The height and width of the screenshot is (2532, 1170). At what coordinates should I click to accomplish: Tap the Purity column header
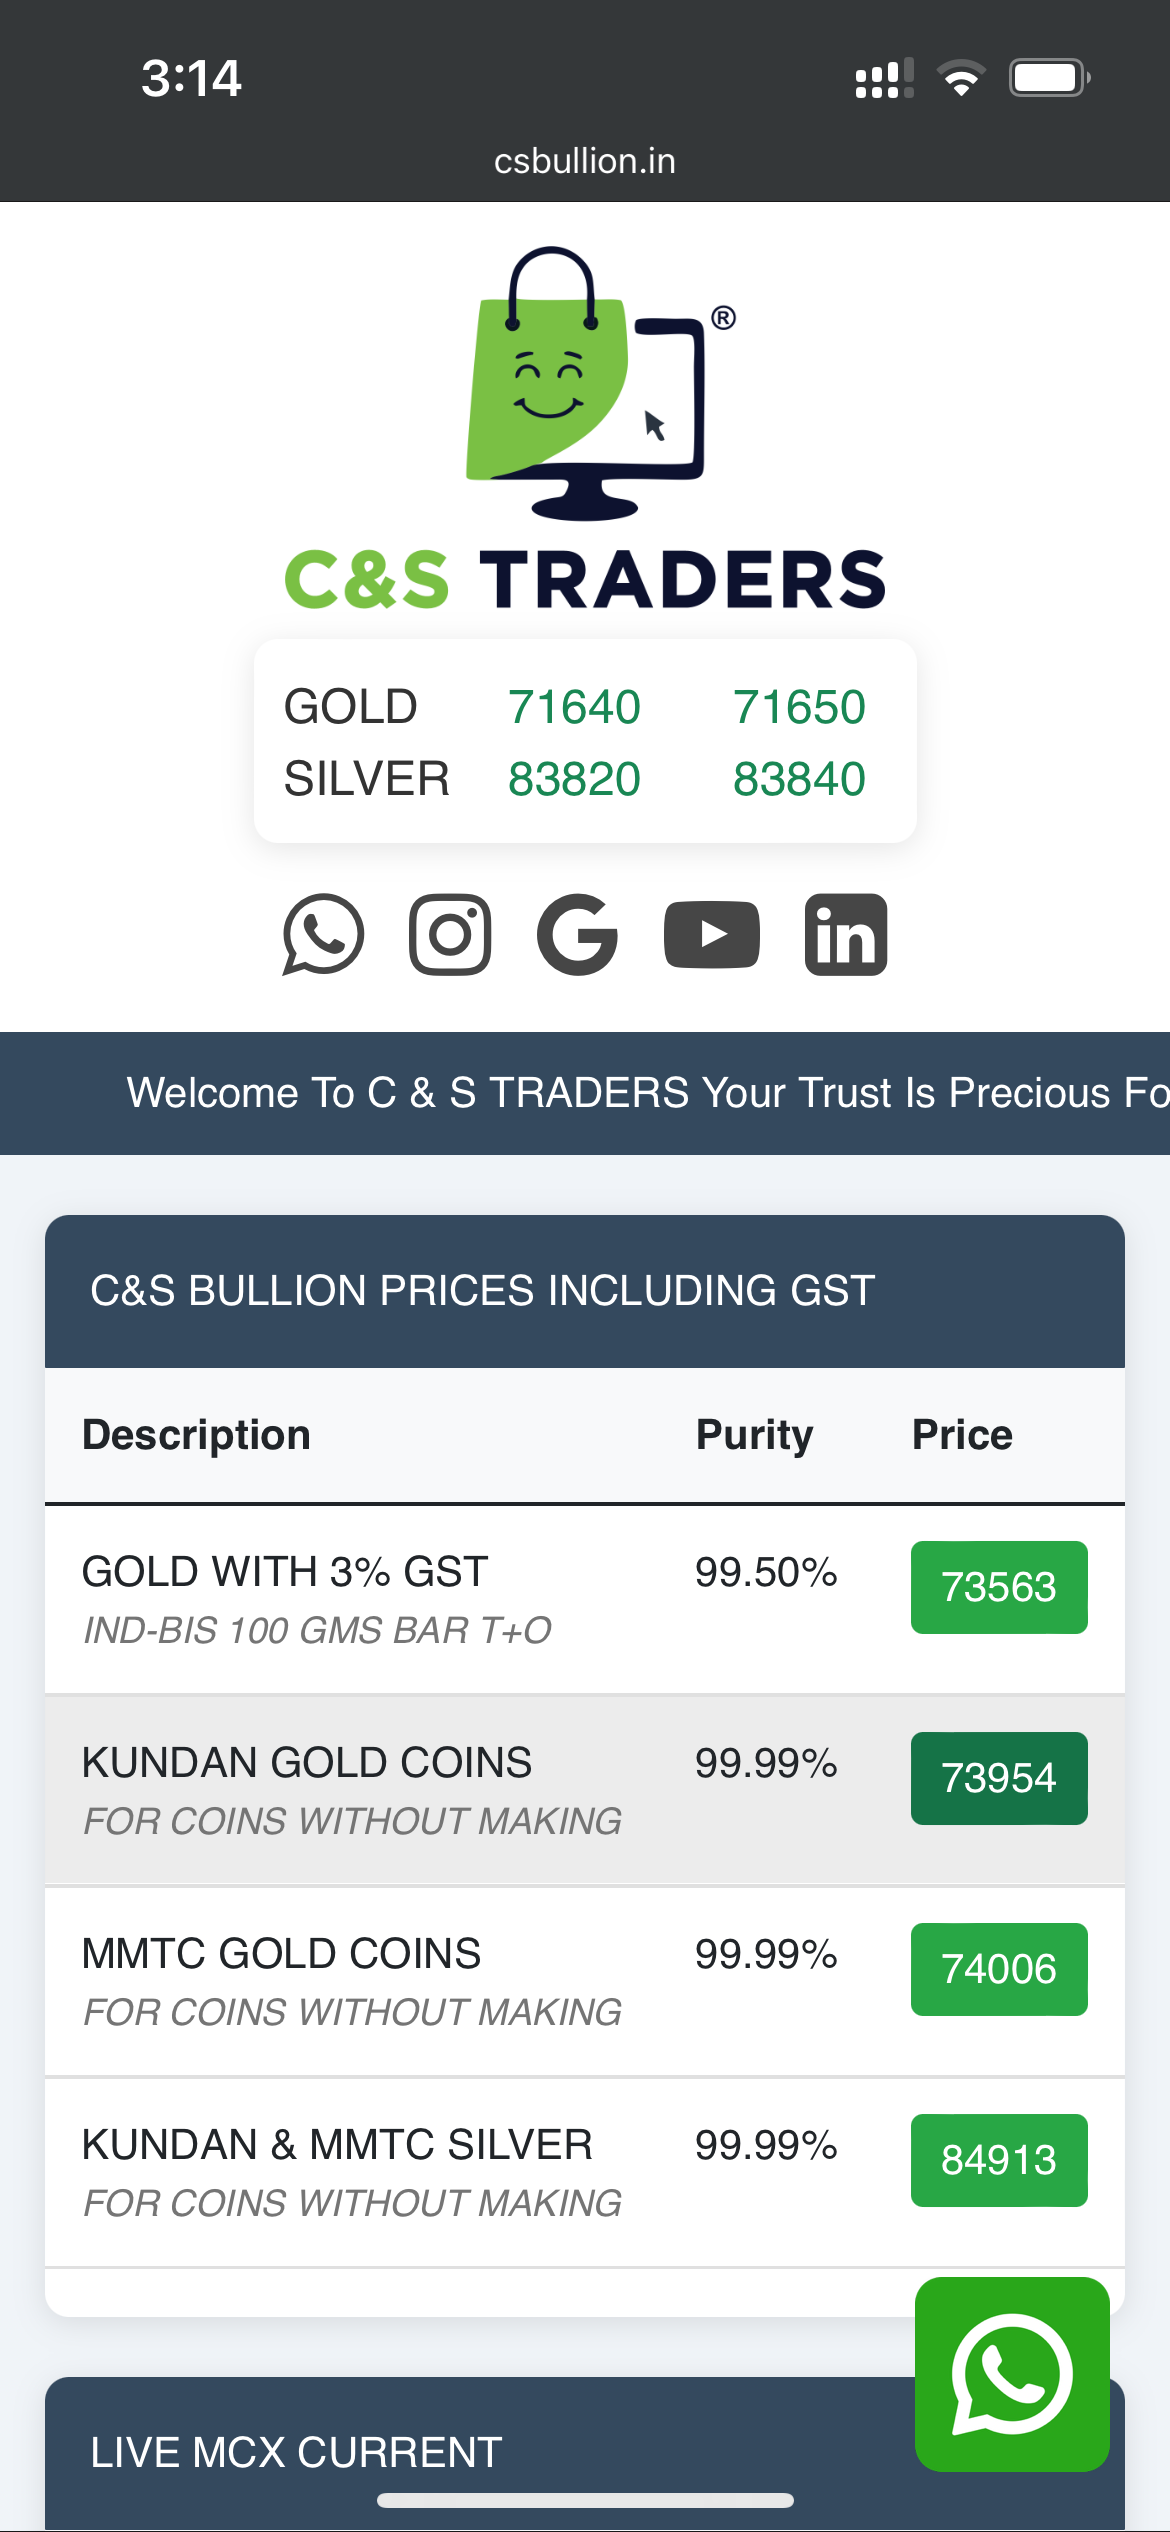click(x=754, y=1435)
